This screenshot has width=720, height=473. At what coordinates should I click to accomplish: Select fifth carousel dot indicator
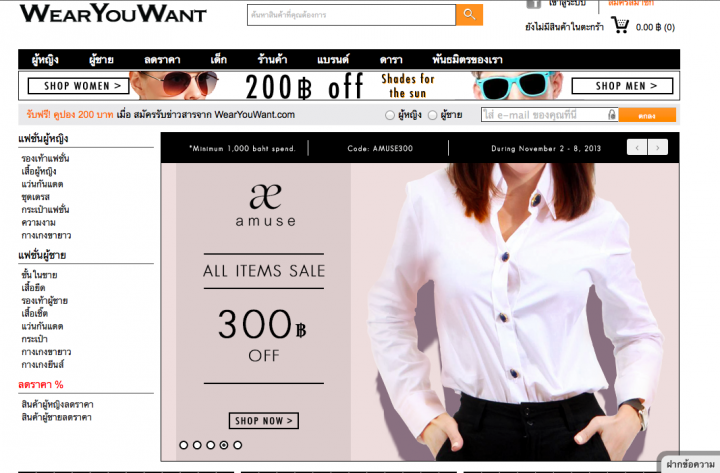click(237, 445)
